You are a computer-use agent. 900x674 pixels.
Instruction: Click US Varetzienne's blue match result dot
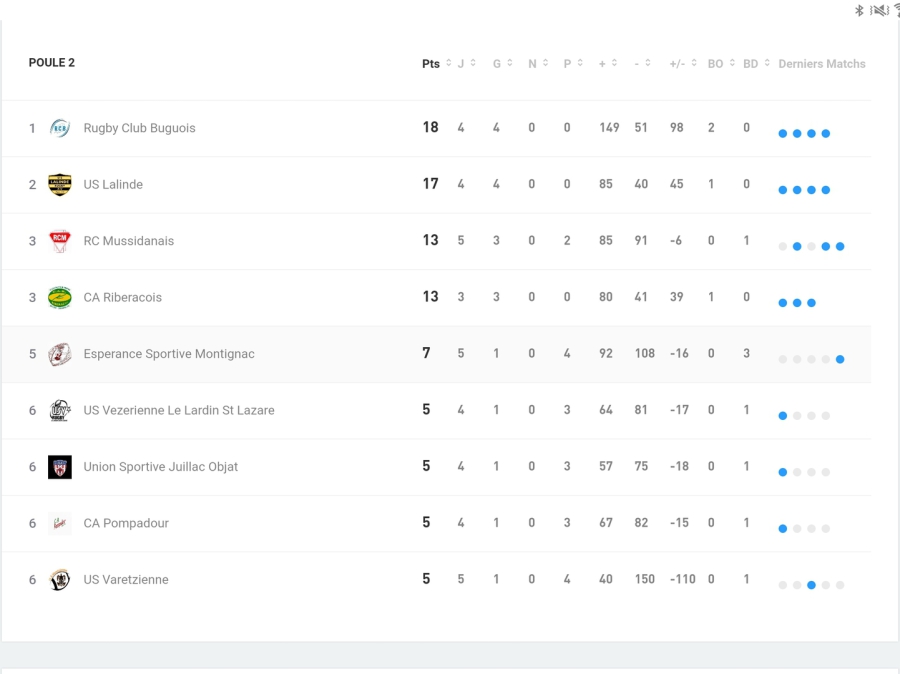coord(811,585)
